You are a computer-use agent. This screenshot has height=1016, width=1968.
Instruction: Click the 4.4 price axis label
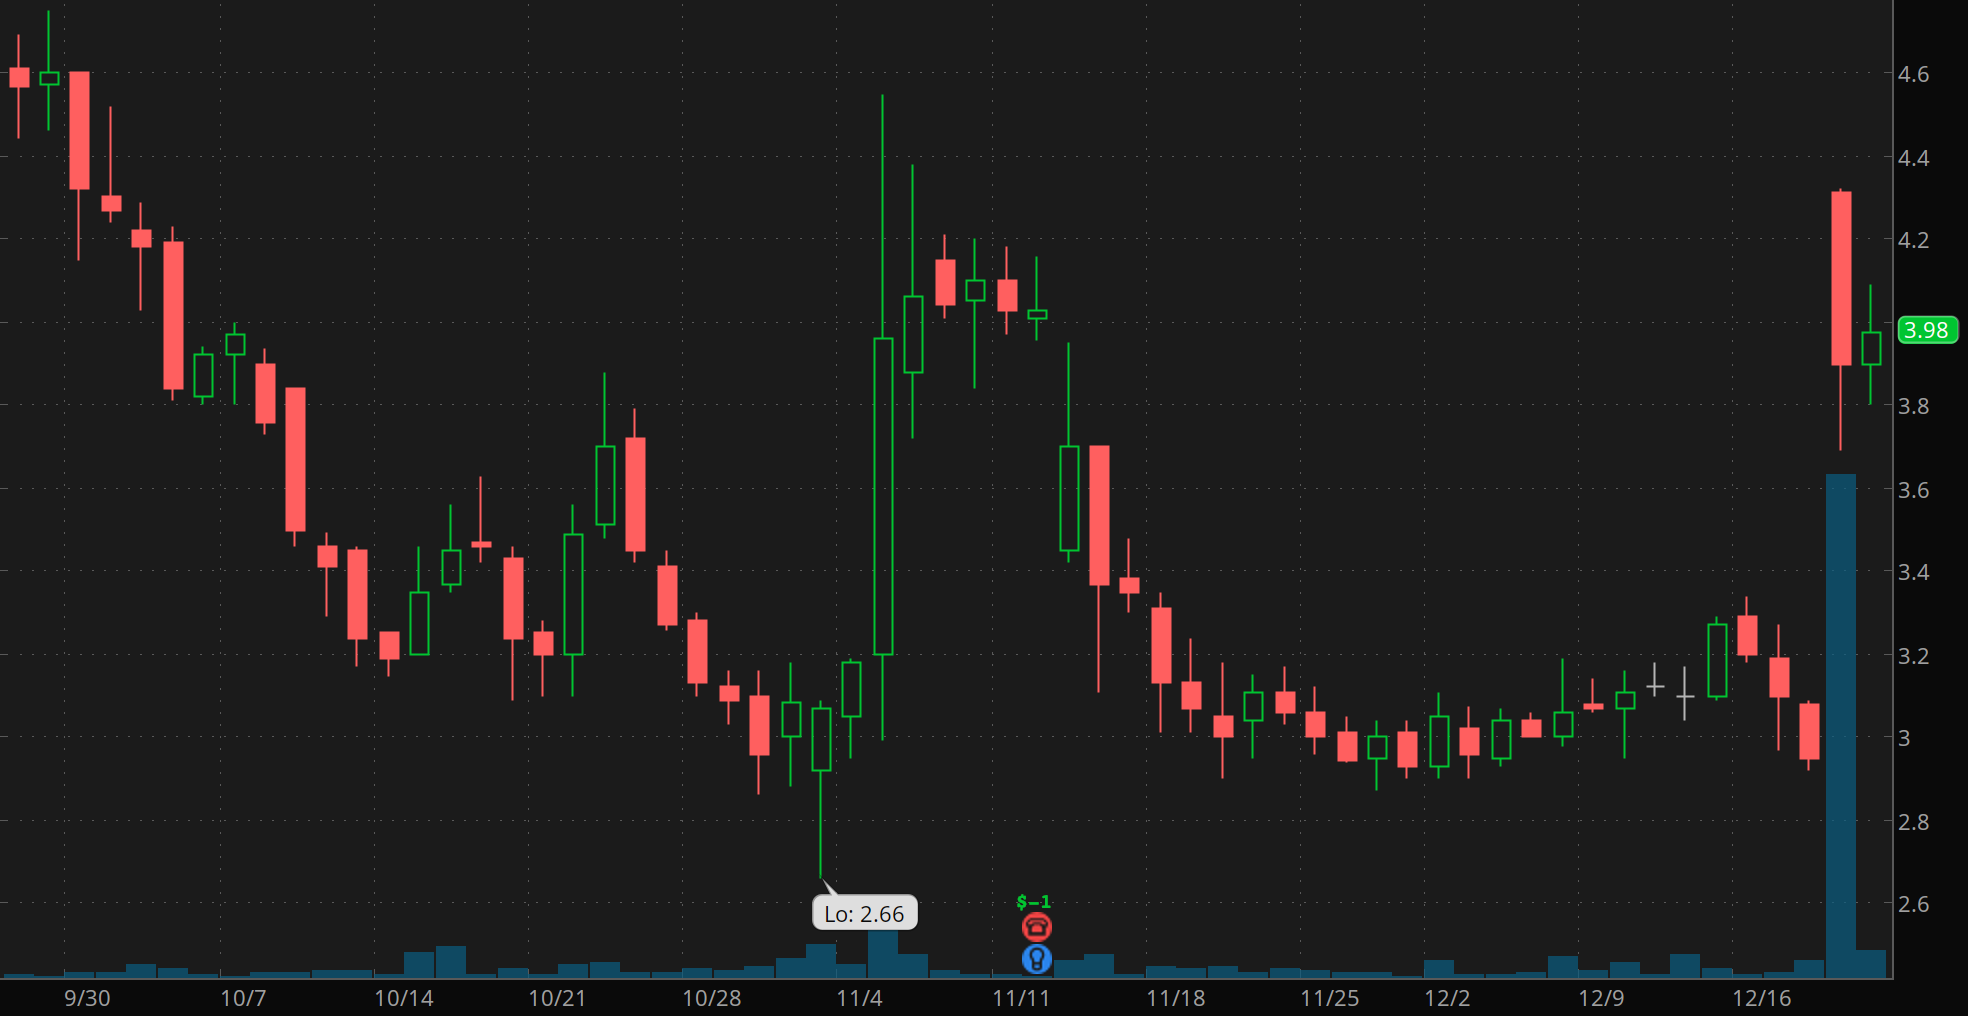(1913, 158)
